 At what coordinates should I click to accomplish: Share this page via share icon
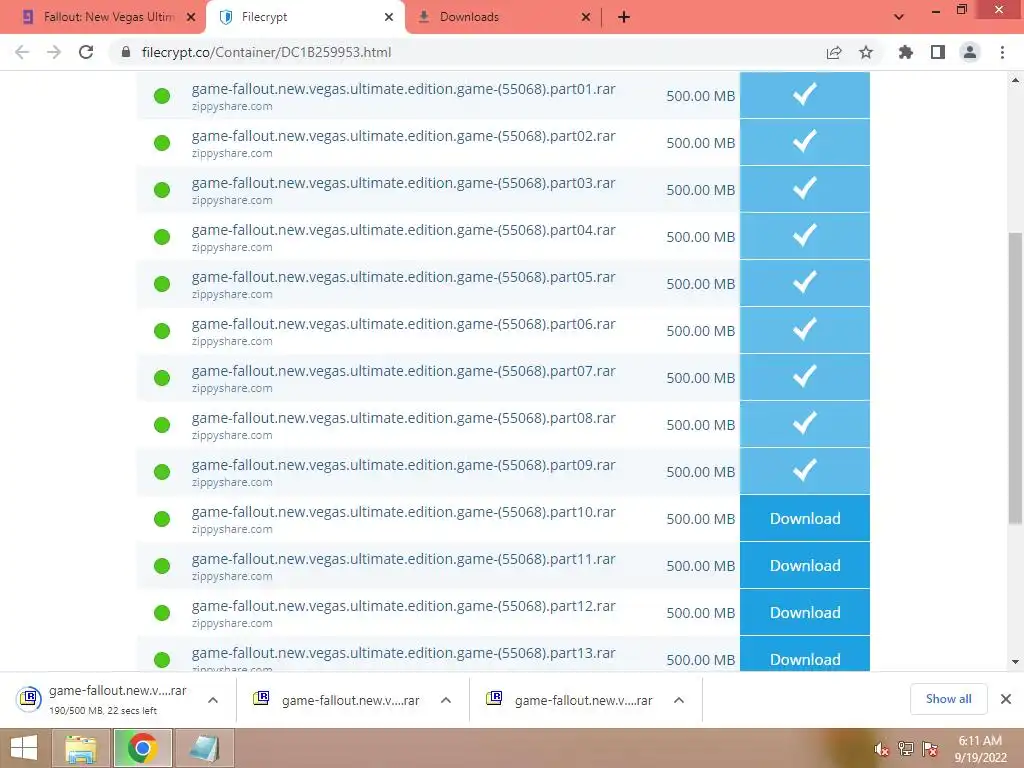834,52
